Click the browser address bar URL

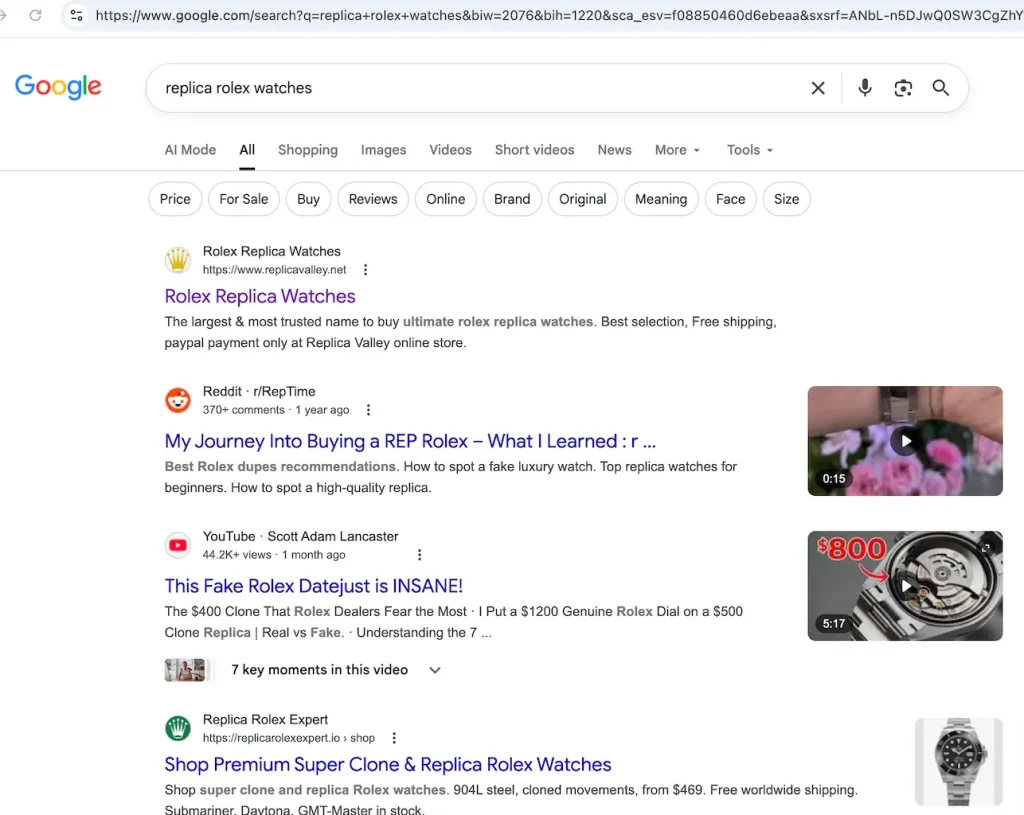pos(559,15)
